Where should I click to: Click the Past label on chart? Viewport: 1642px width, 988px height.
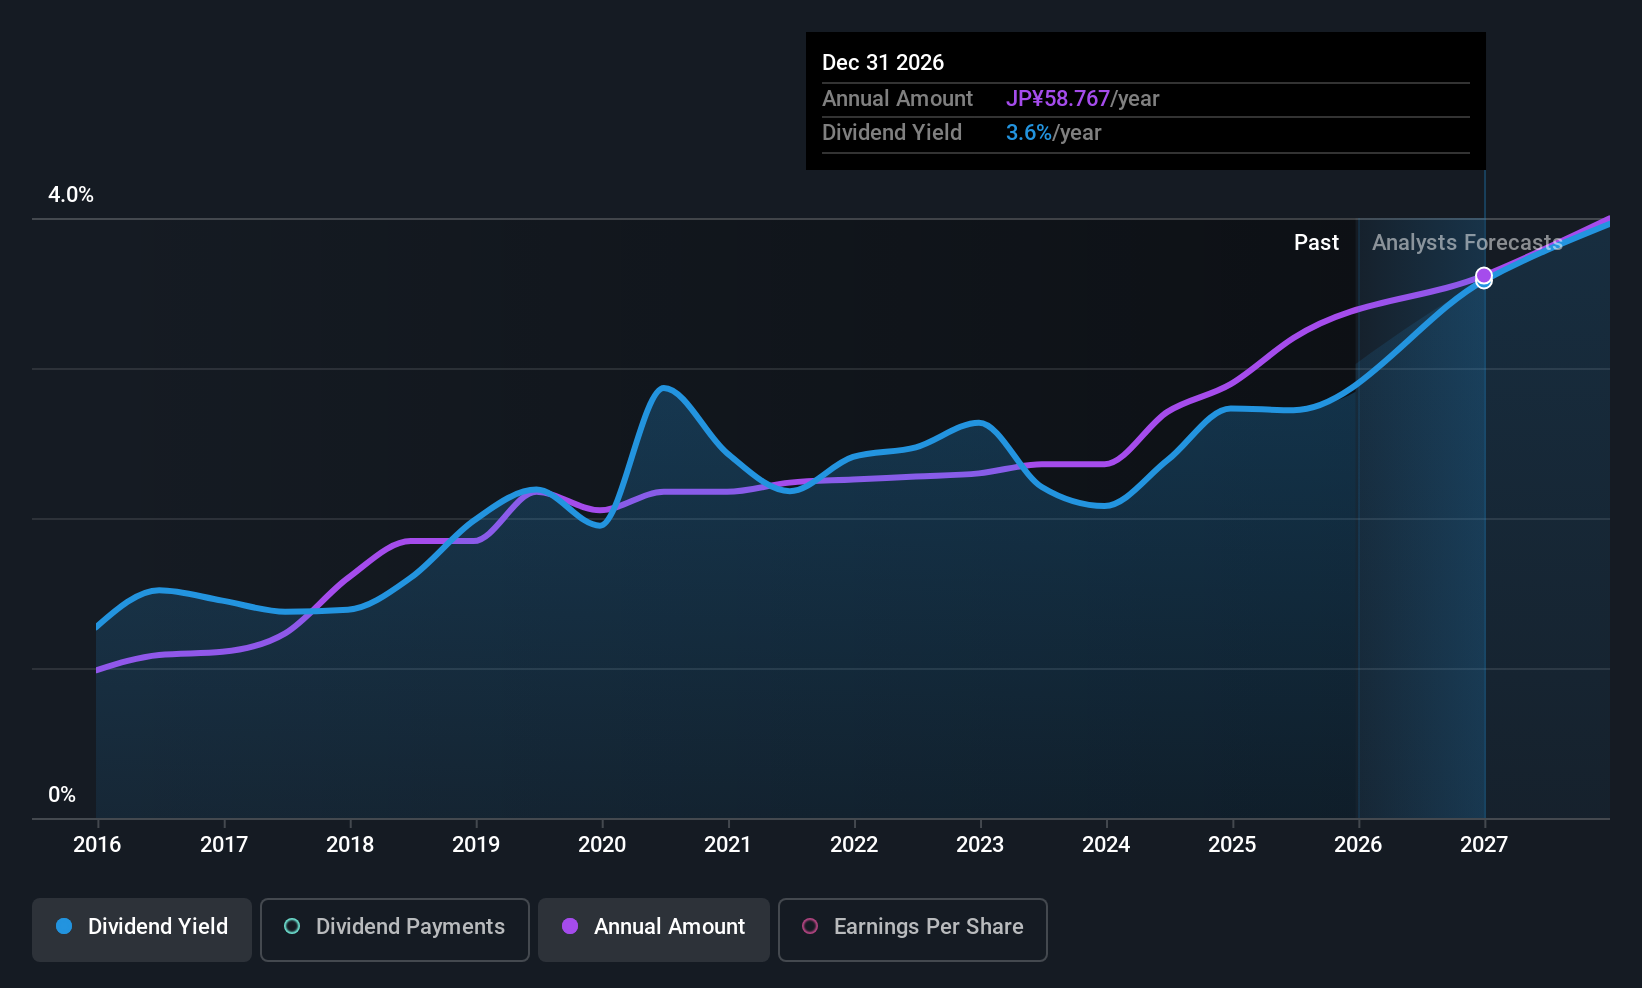[1316, 243]
